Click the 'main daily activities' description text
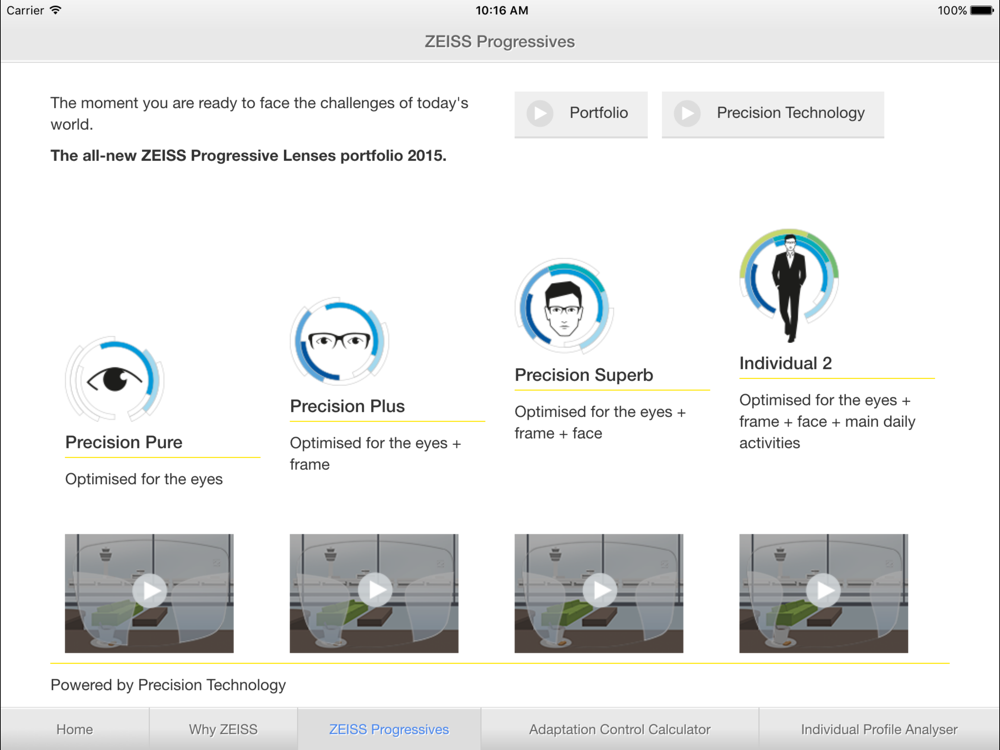1000x750 pixels. 827,422
